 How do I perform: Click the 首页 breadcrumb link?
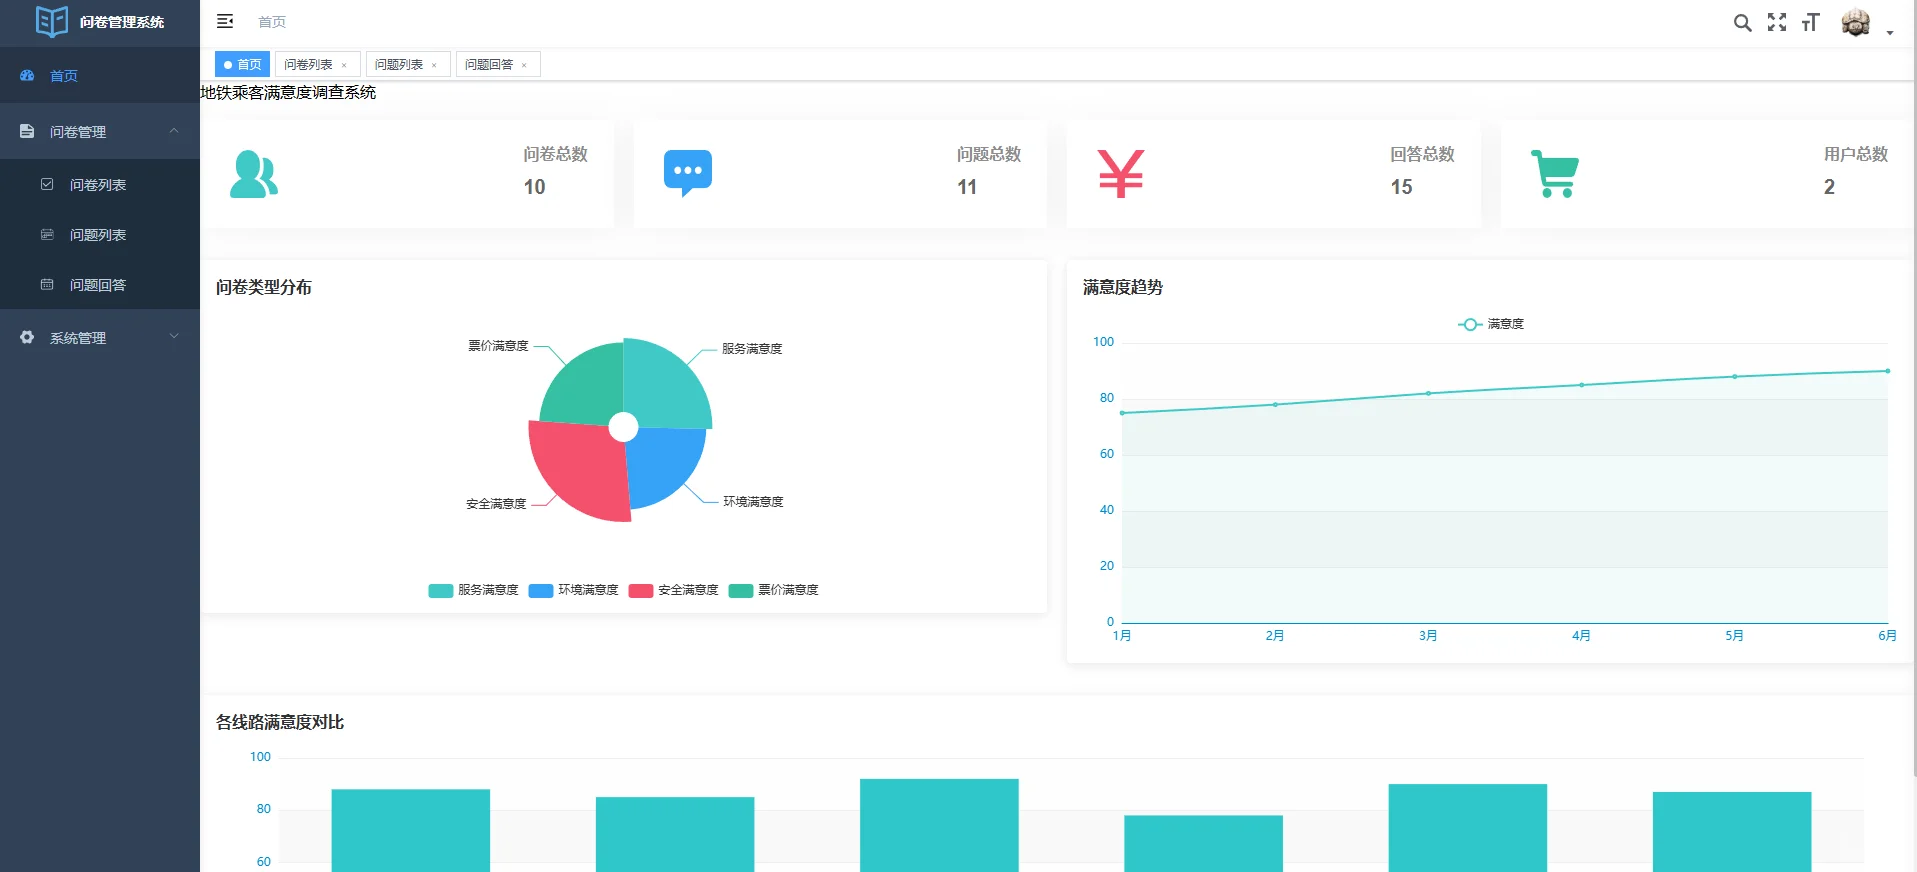(x=272, y=22)
